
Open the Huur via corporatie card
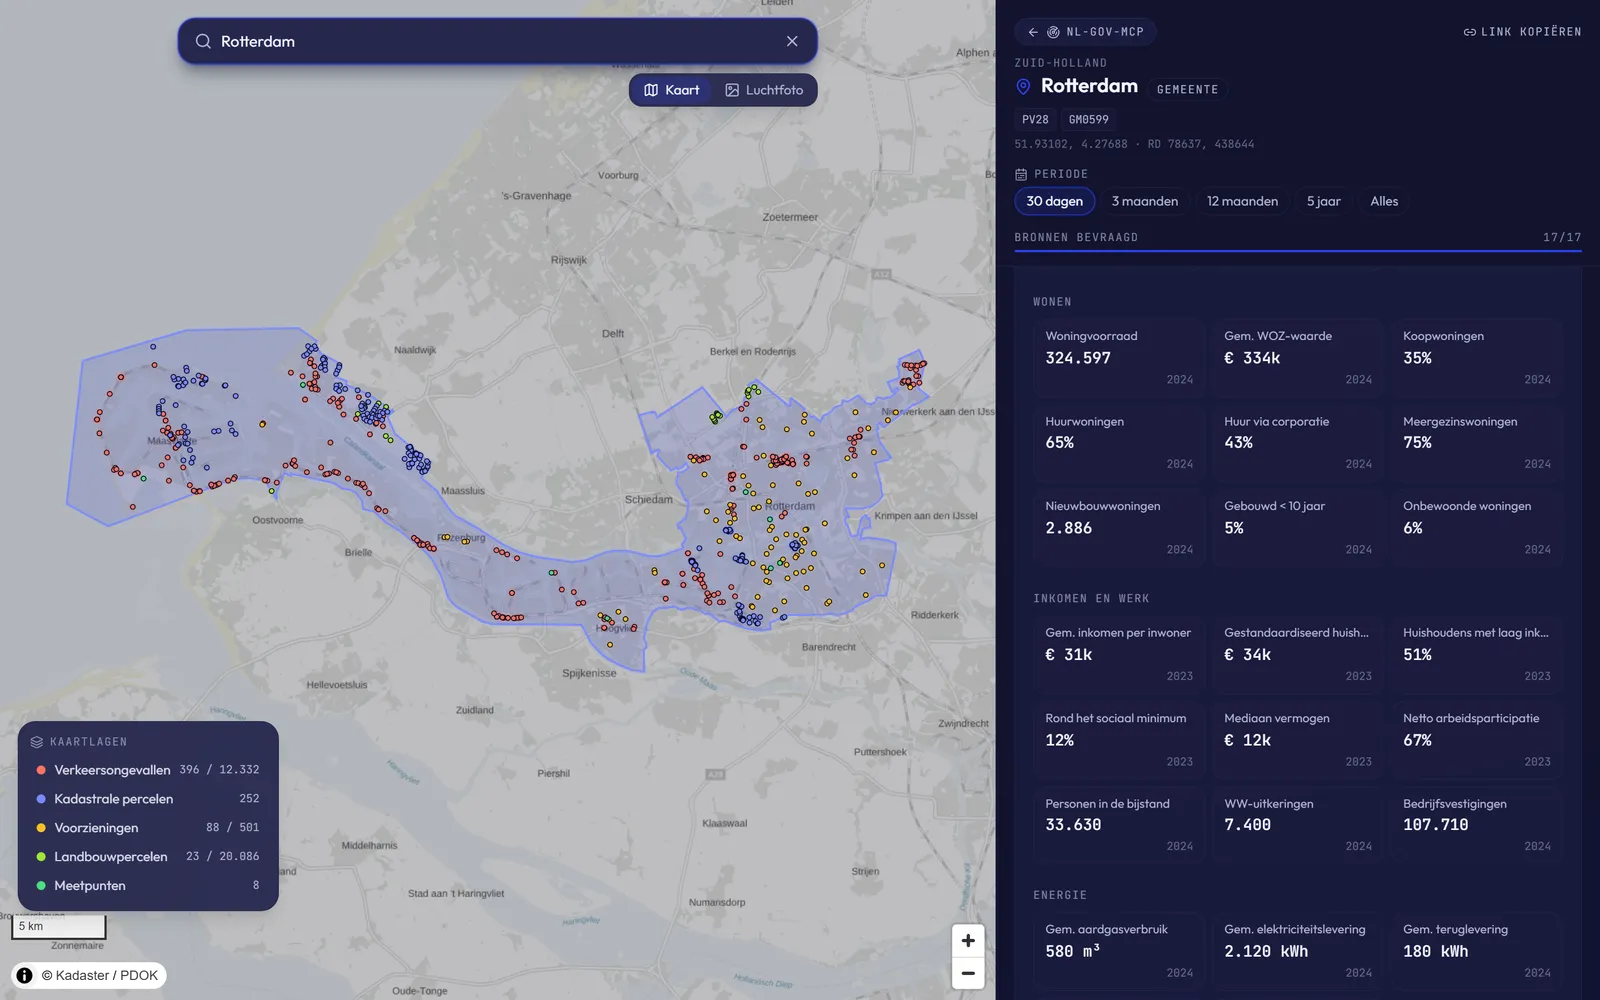tap(1298, 442)
